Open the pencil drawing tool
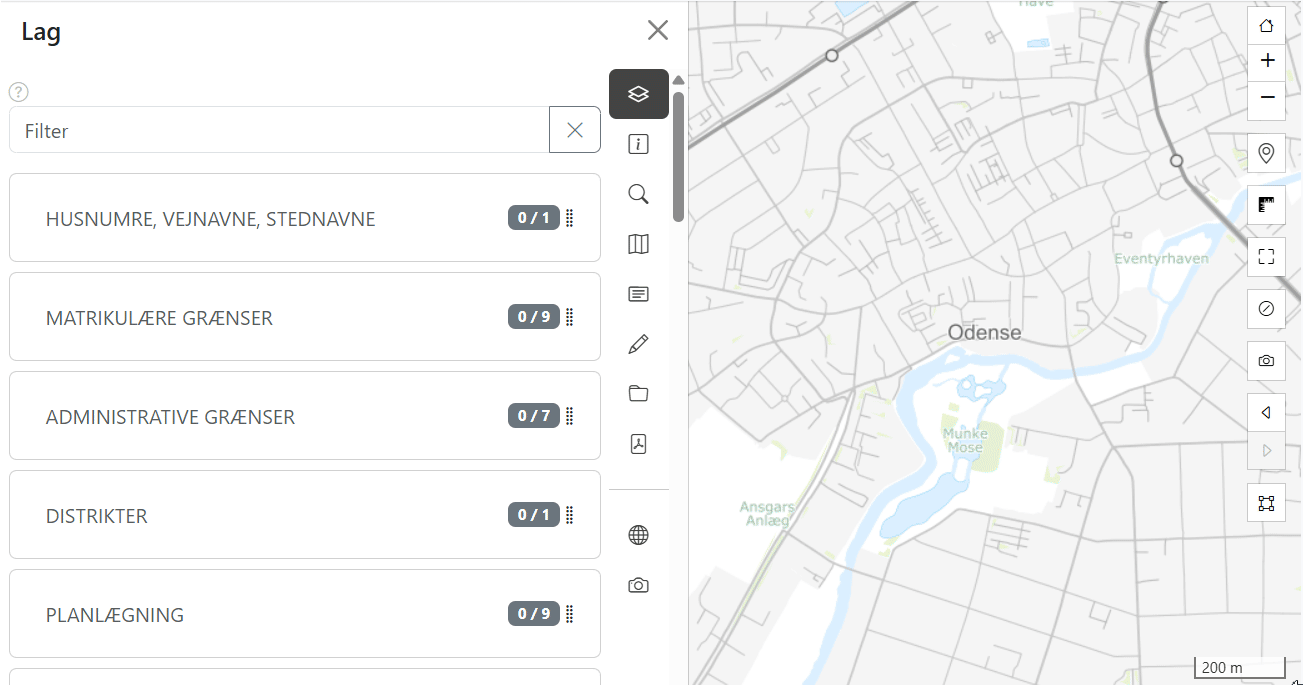Image resolution: width=1303 pixels, height=685 pixels. pos(638,344)
